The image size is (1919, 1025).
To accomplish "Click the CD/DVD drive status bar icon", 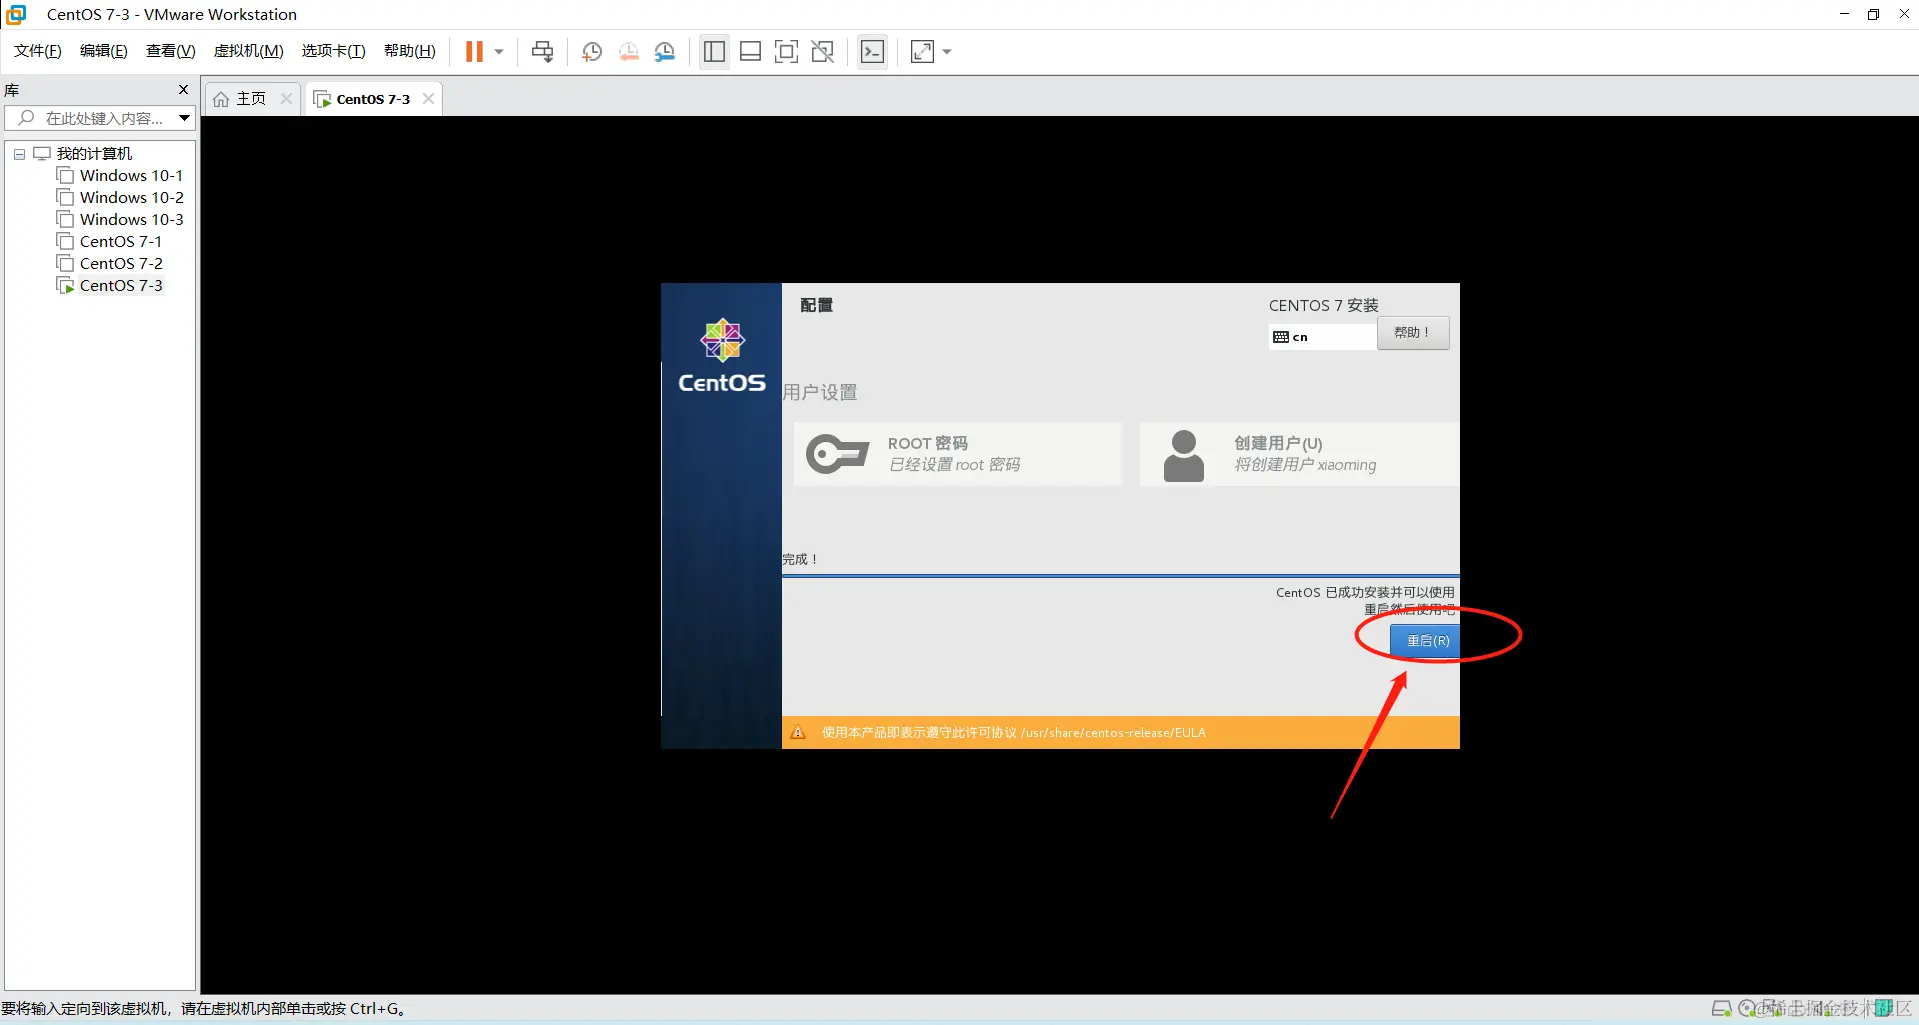I will [1748, 1009].
